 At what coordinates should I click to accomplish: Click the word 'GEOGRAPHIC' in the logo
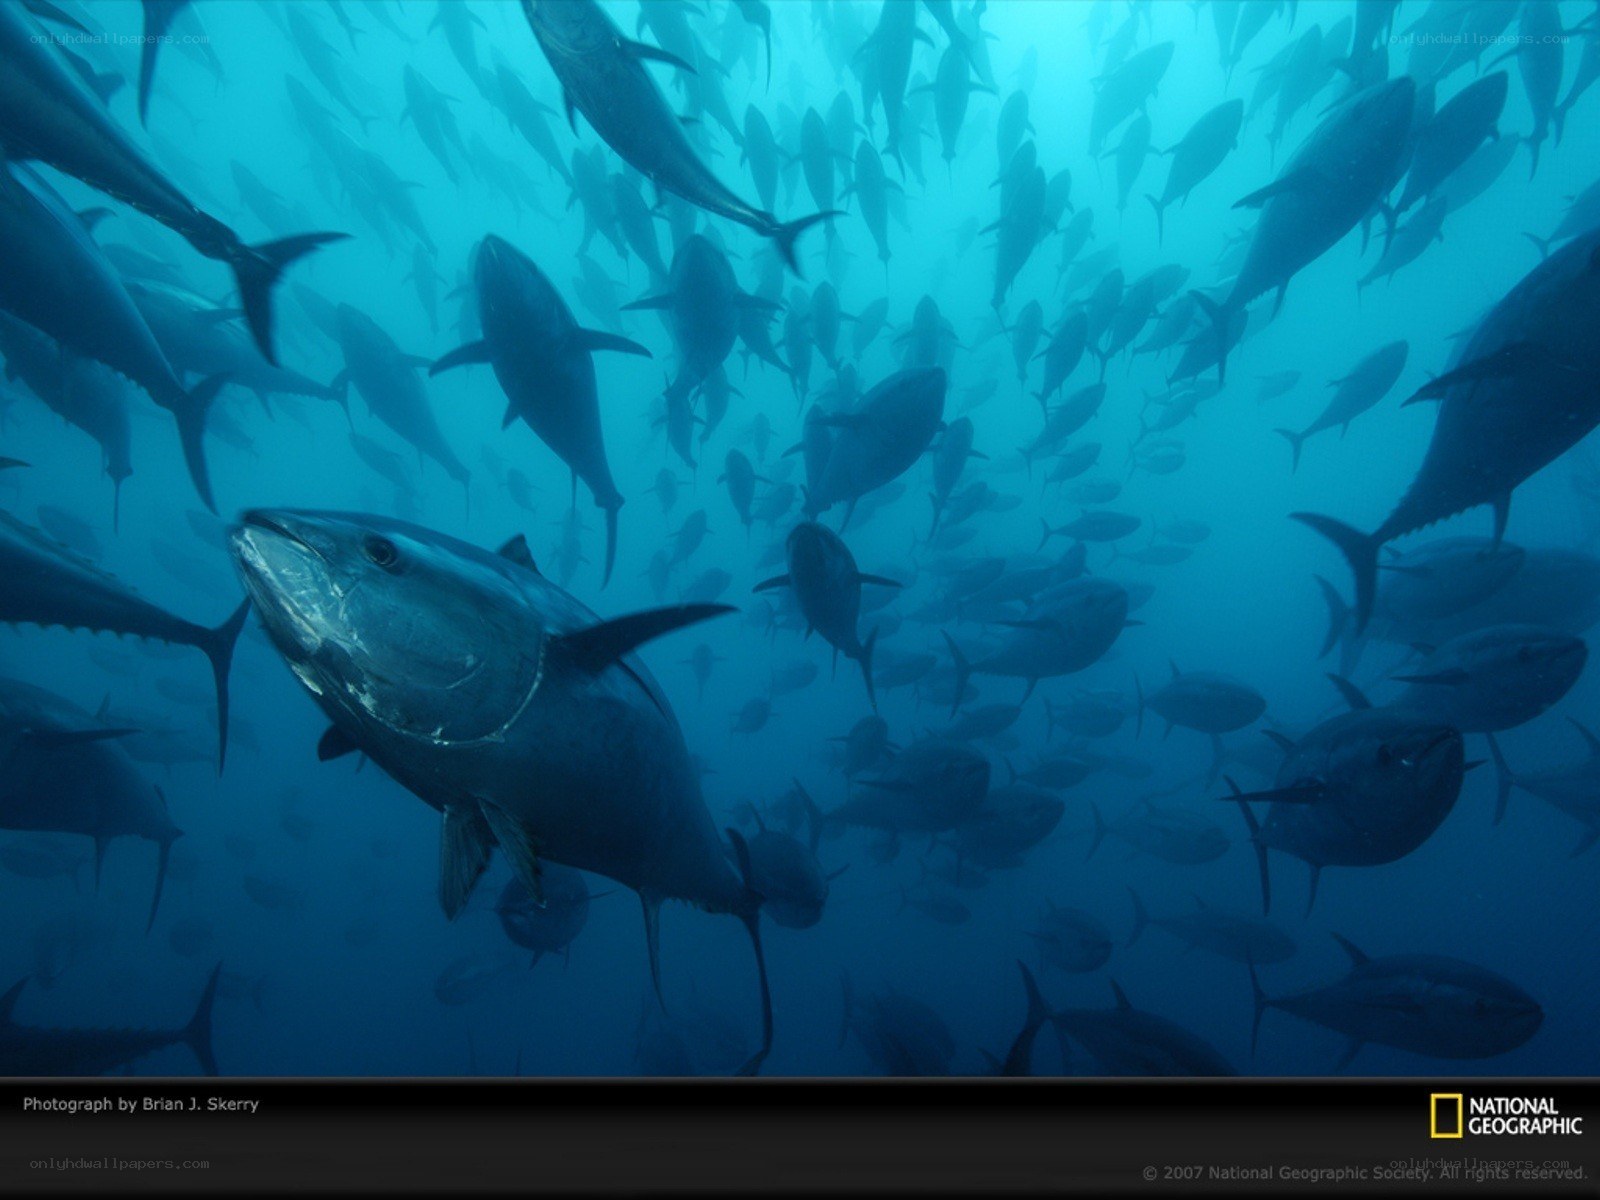[1525, 1127]
